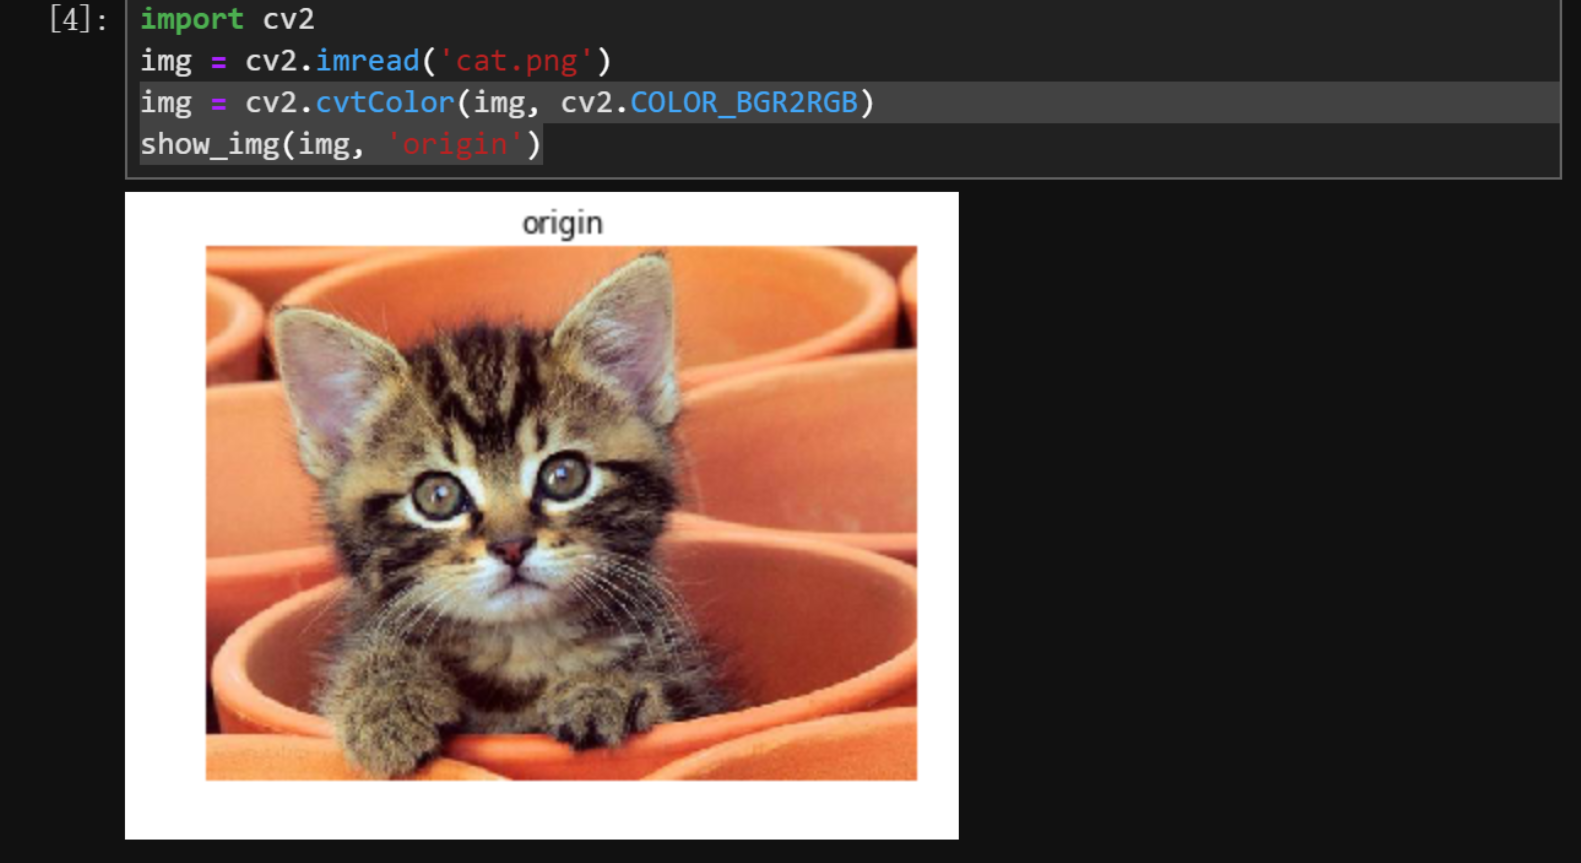Click the imread function name
This screenshot has width=1581, height=863.
[x=368, y=61]
